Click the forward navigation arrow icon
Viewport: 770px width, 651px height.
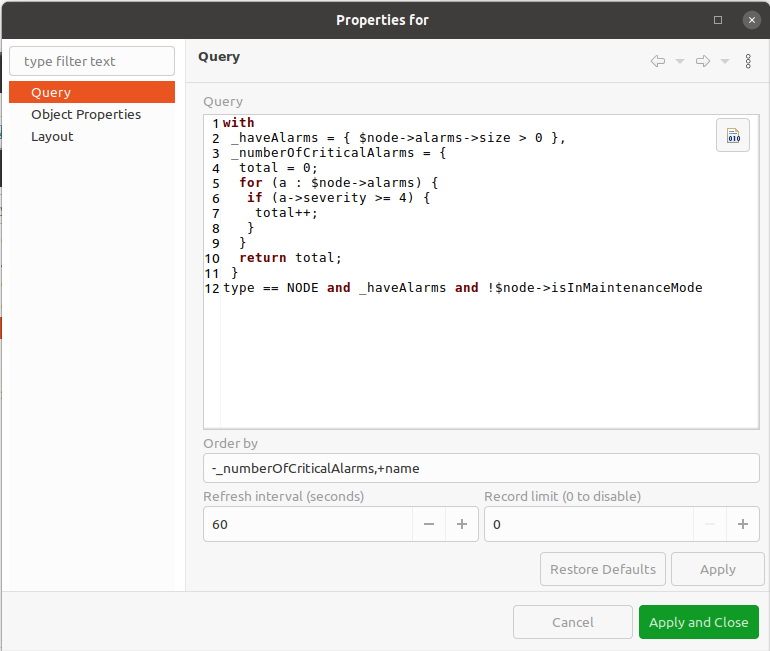[703, 61]
